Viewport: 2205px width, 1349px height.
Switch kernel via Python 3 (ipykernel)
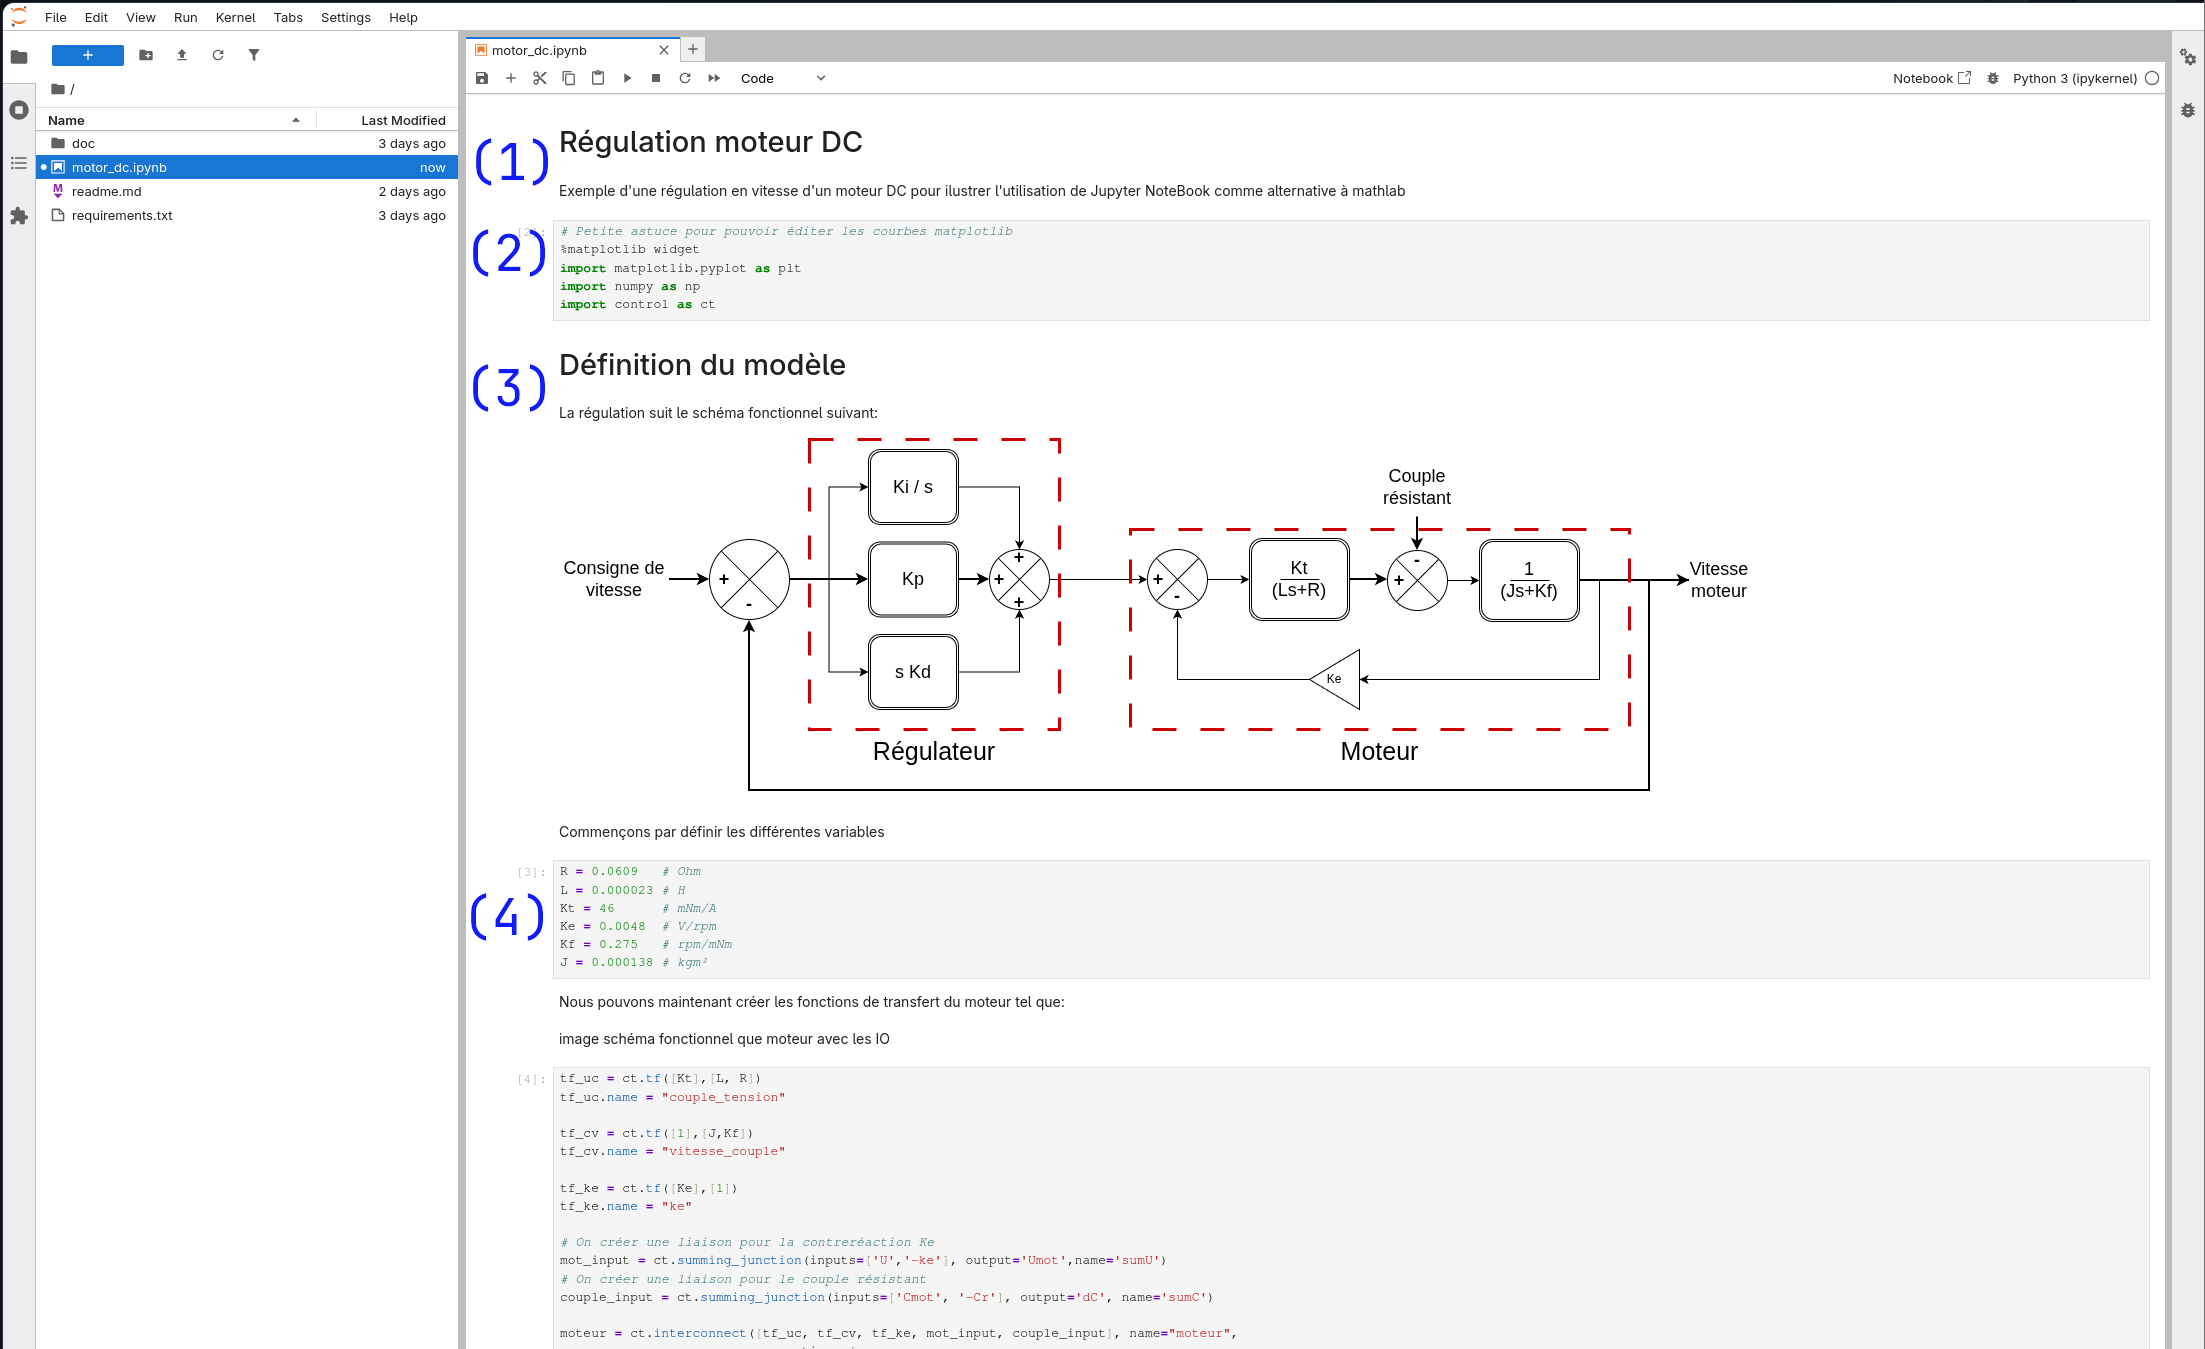click(x=2074, y=78)
